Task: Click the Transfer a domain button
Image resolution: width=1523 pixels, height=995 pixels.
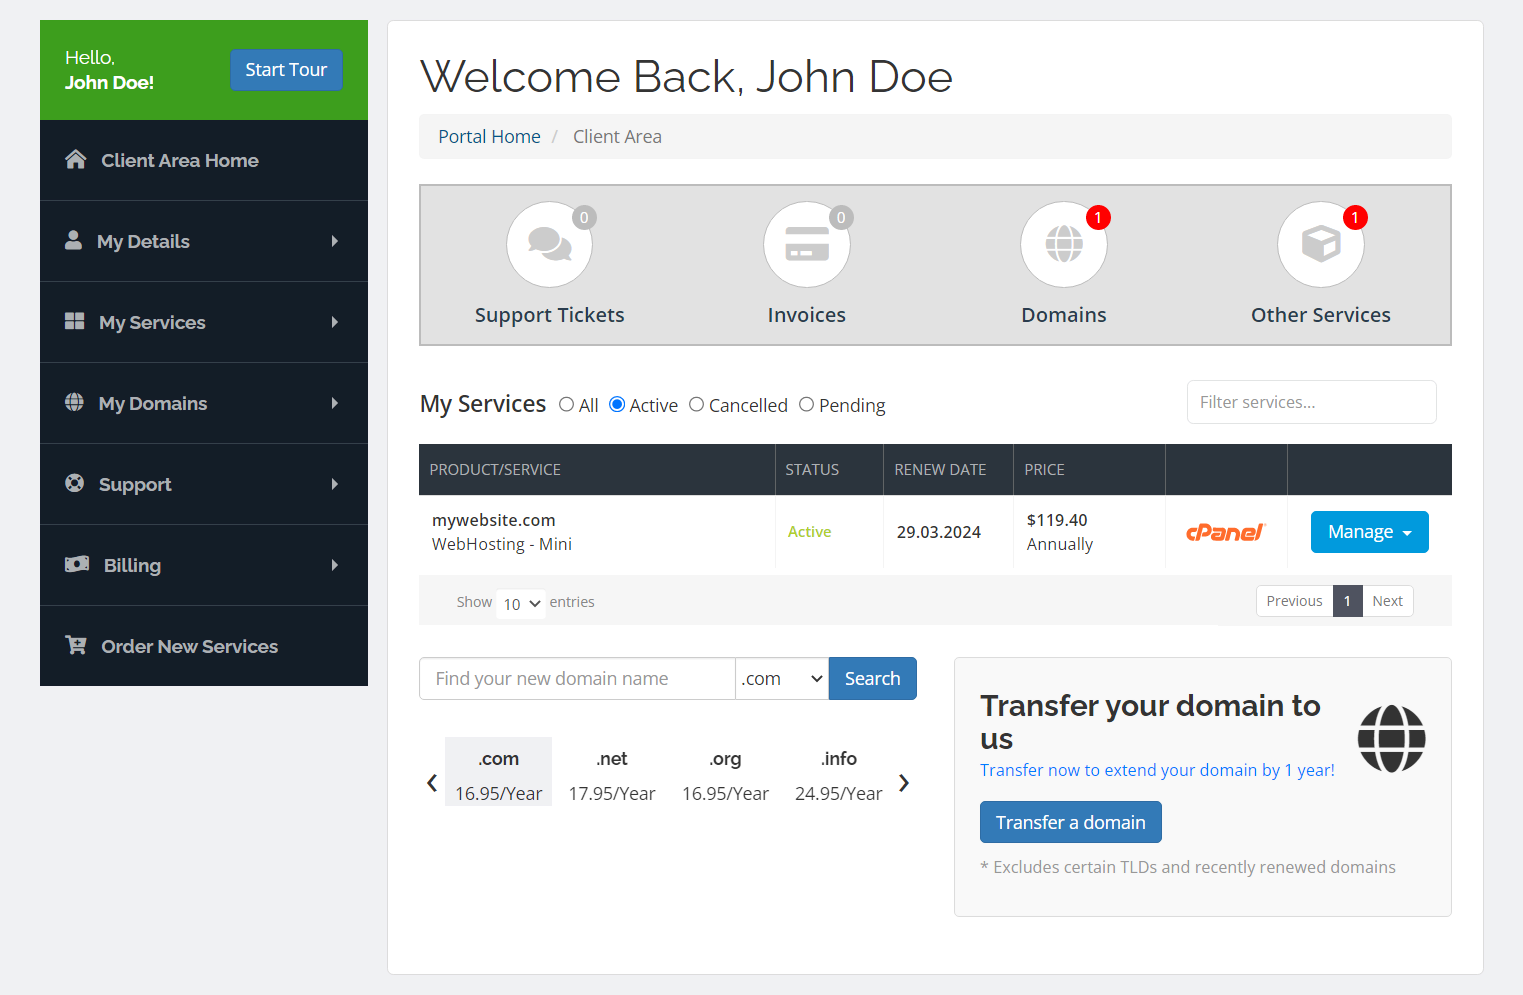Action: click(1070, 822)
